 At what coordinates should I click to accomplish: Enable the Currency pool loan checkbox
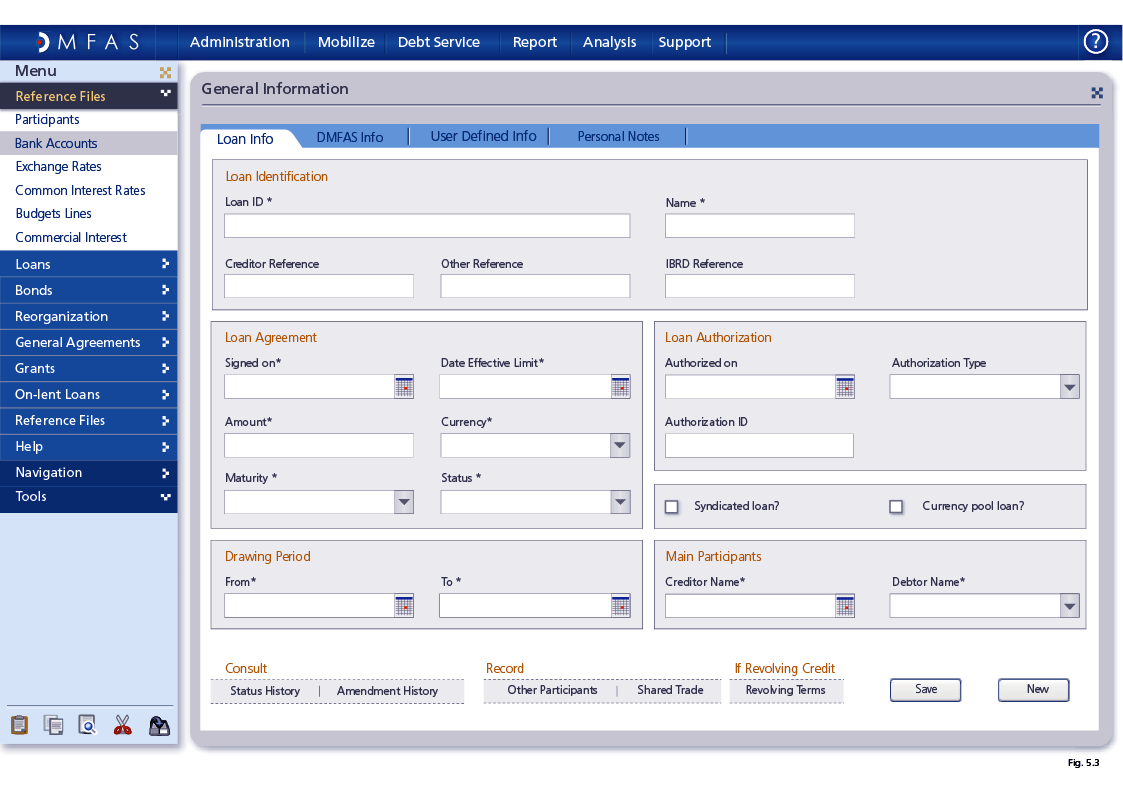(896, 507)
